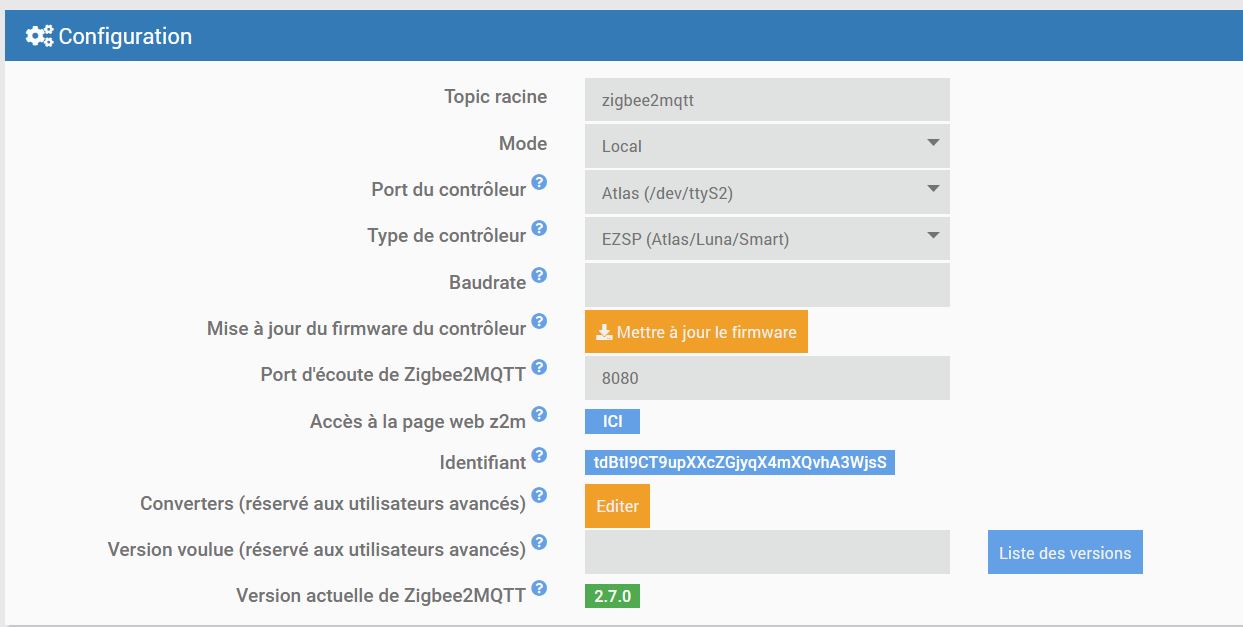1243x627 pixels.
Task: Click help icon beside Port d'écoute de Zigbee2MQTT
Action: (x=539, y=367)
